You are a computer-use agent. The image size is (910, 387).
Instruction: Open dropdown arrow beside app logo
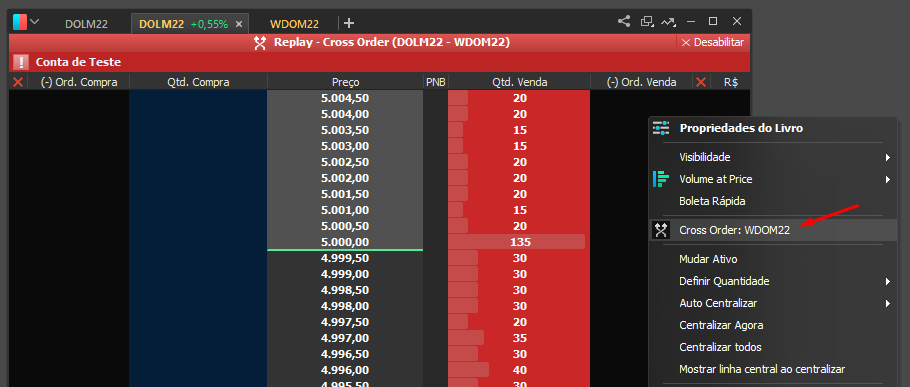pos(35,22)
